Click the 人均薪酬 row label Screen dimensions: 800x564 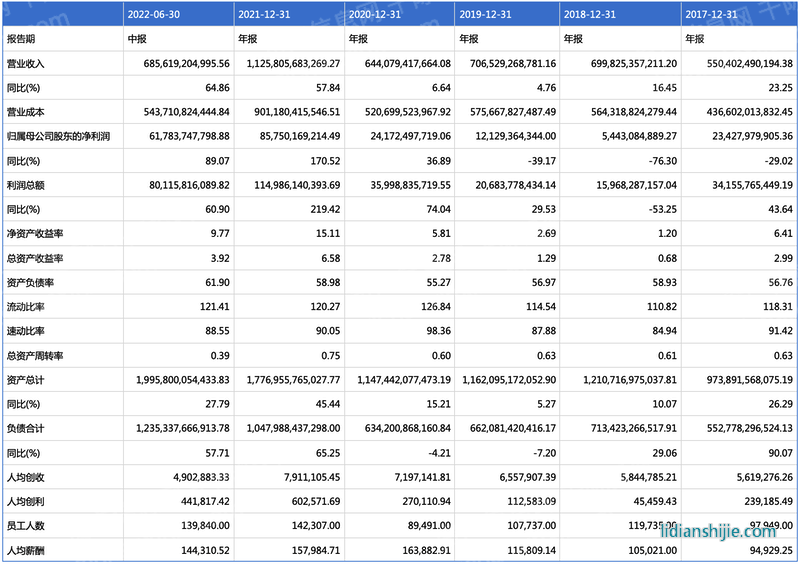coord(26,551)
